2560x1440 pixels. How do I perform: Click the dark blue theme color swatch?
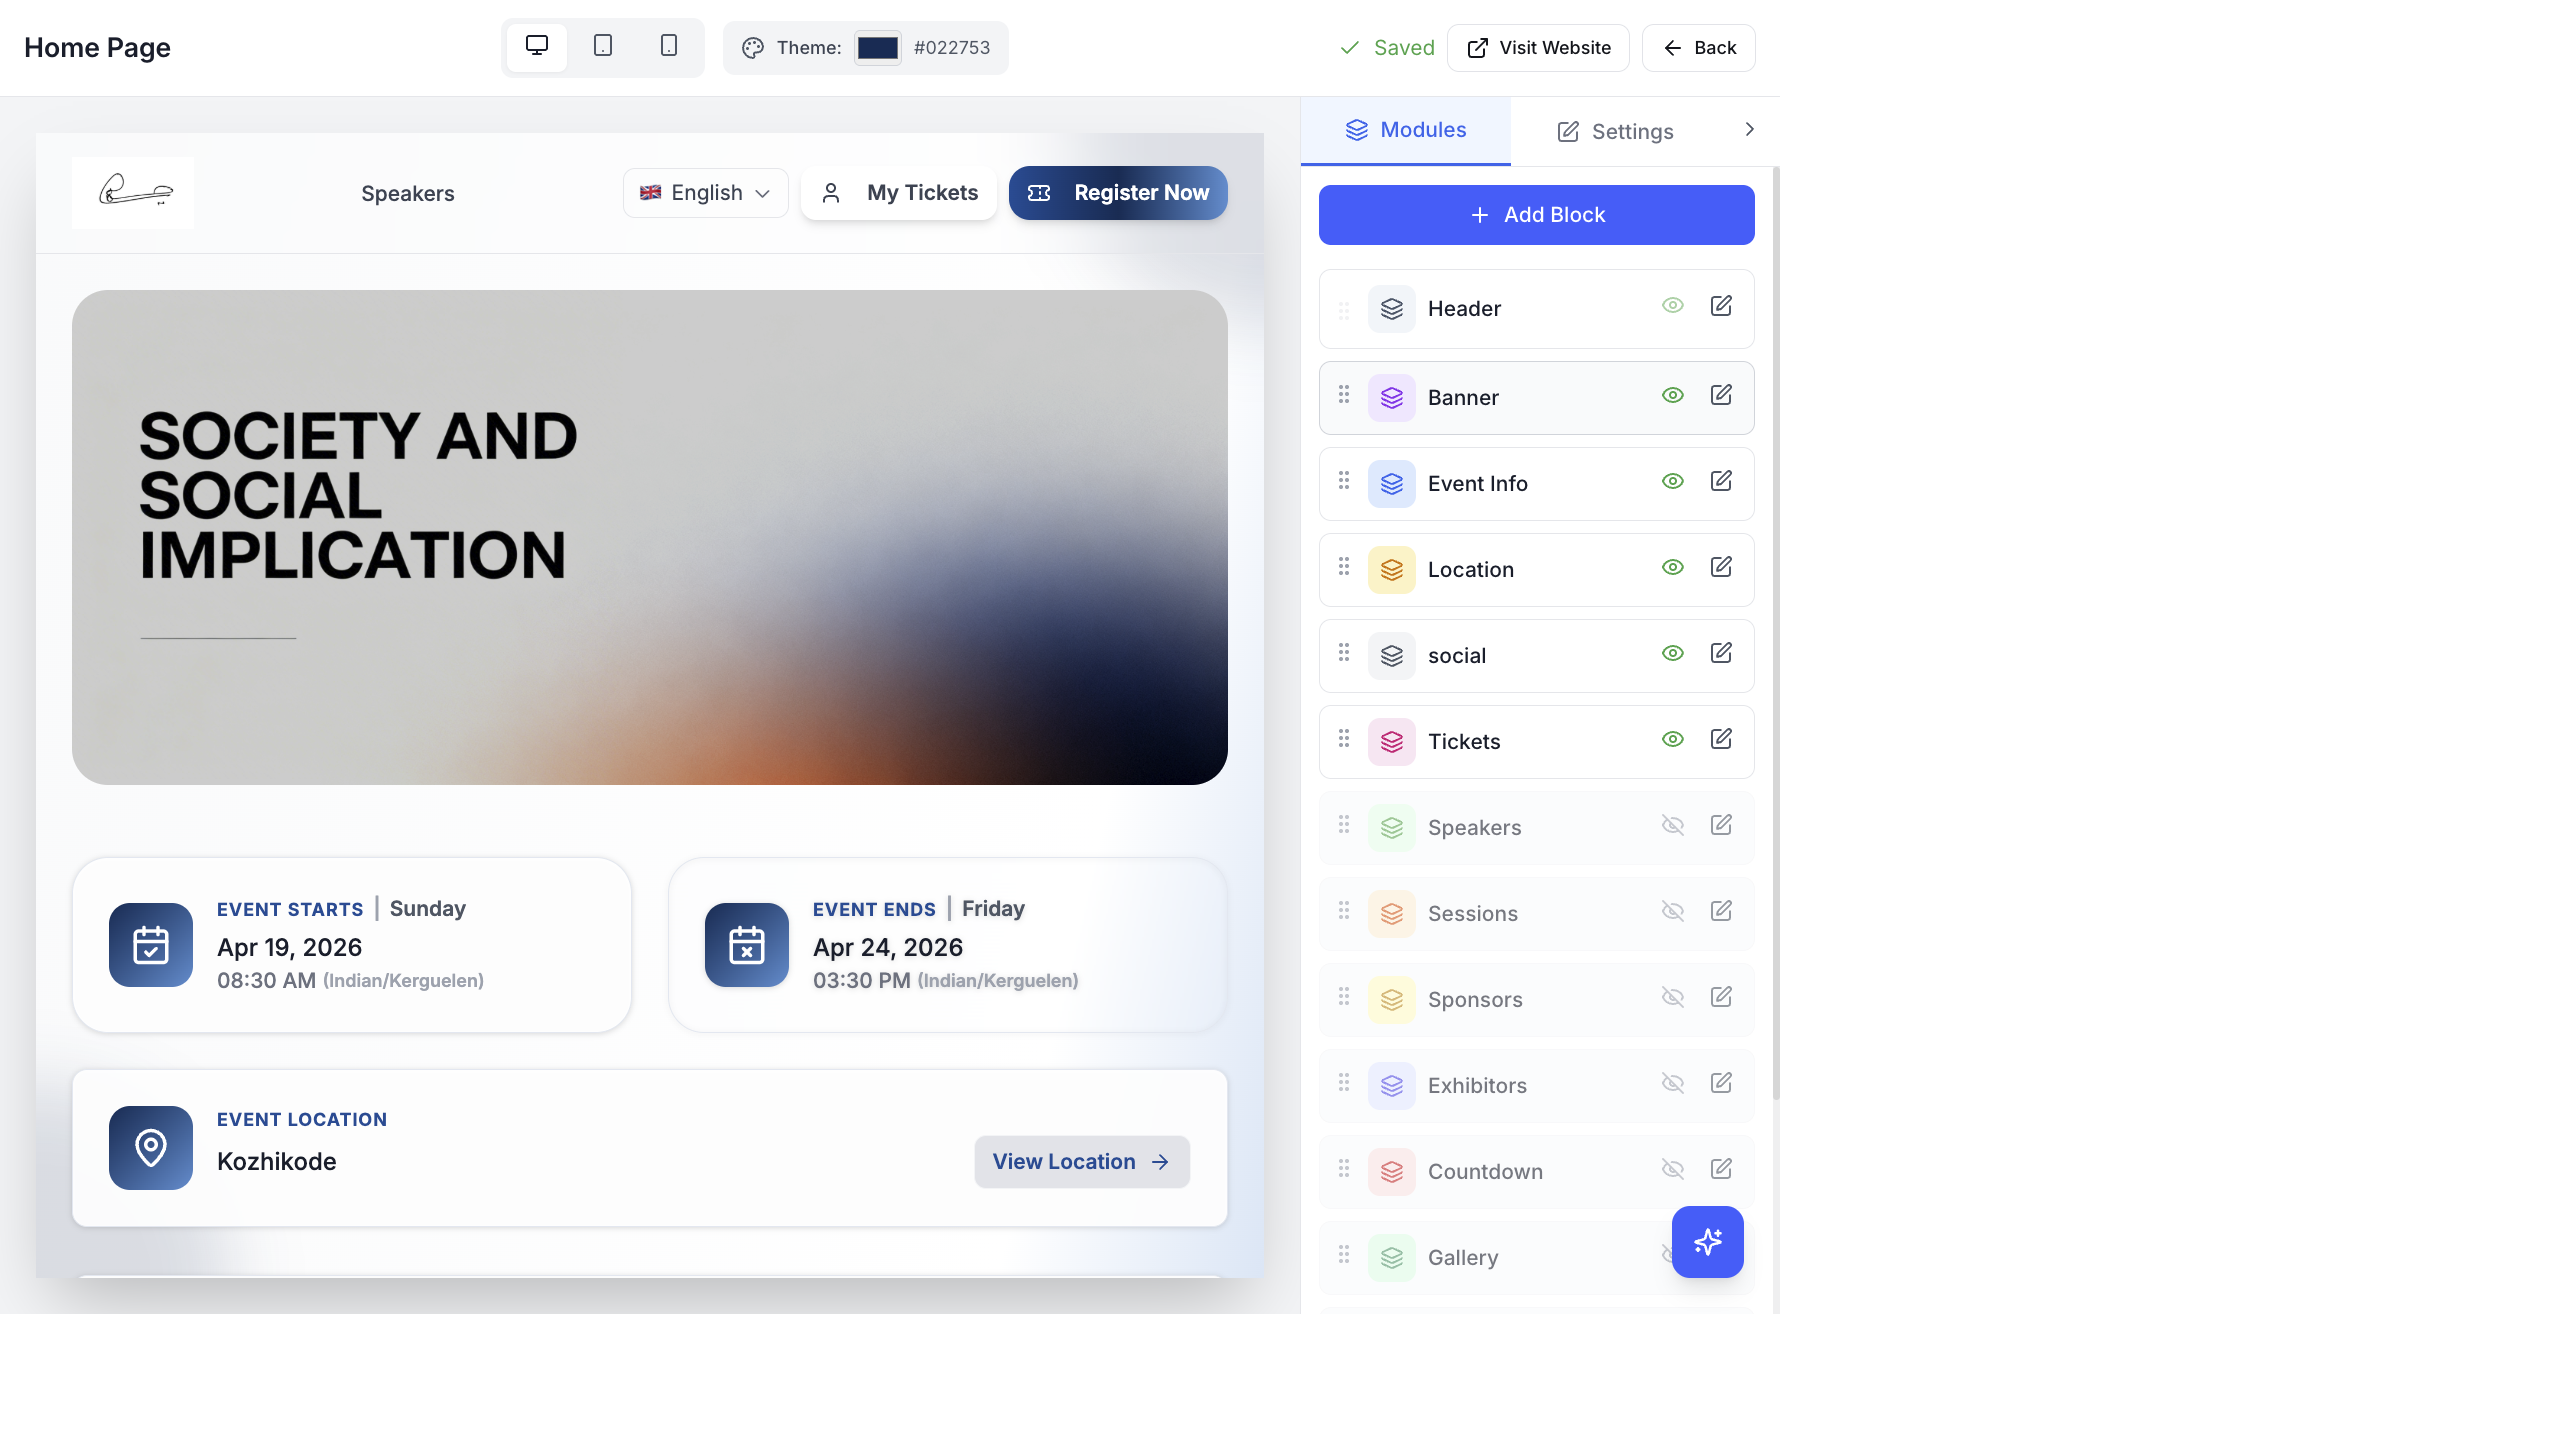[877, 48]
